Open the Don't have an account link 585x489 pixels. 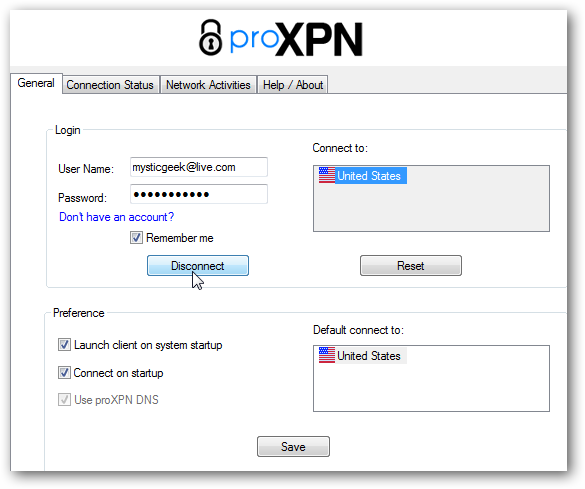pyautogui.click(x=116, y=217)
